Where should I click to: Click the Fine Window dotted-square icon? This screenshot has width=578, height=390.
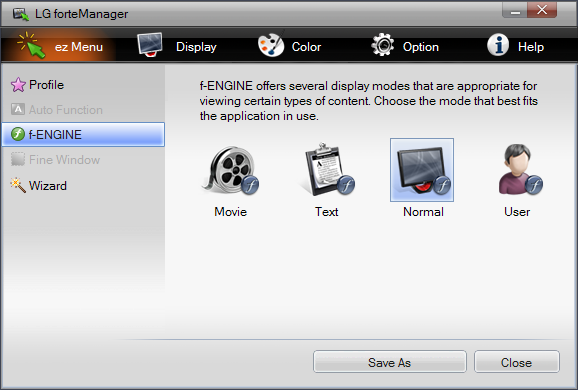[18, 159]
